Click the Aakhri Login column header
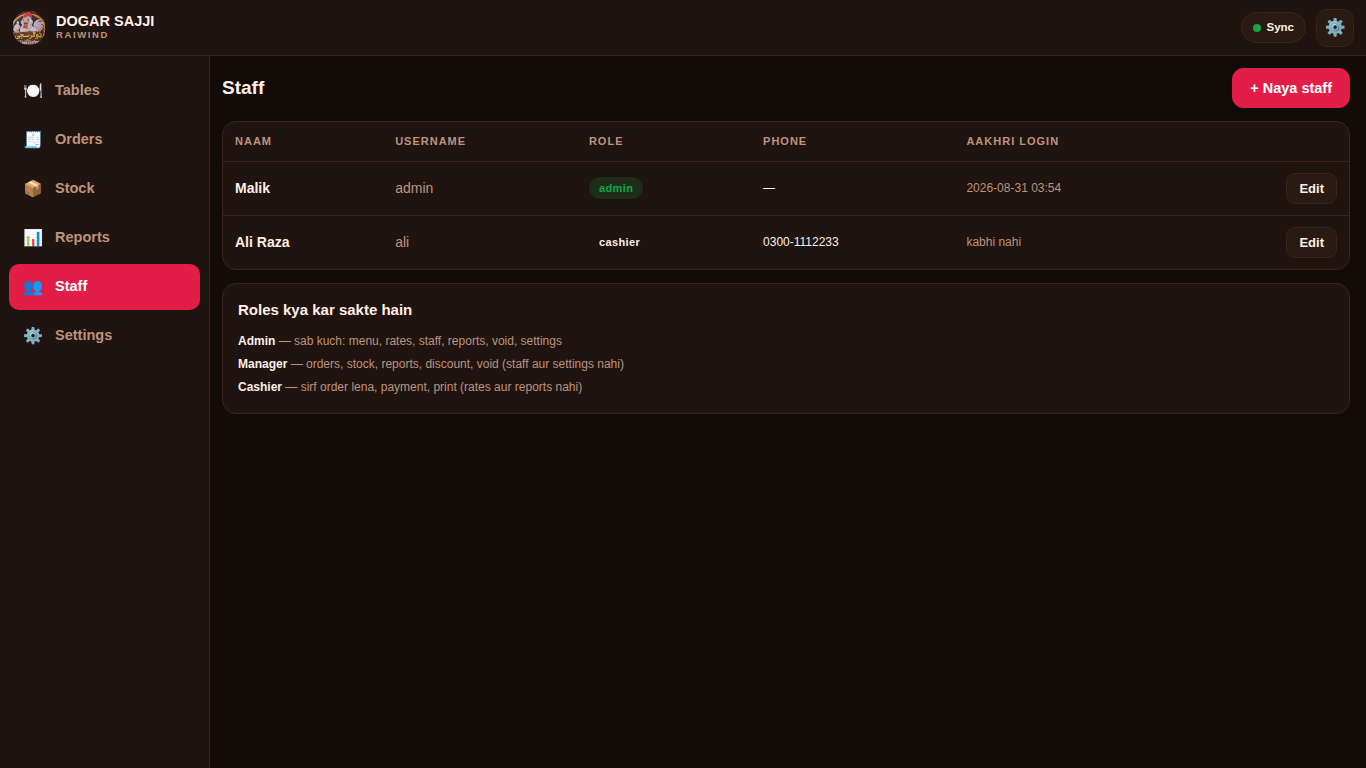 click(x=1012, y=141)
